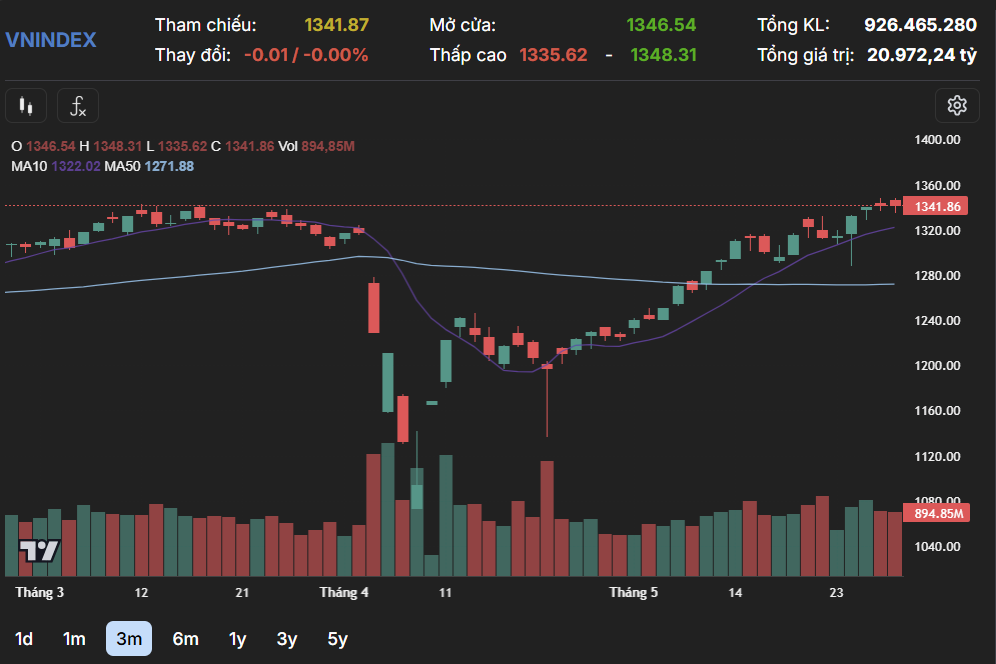Click the legend open value 1346.54

[51, 146]
